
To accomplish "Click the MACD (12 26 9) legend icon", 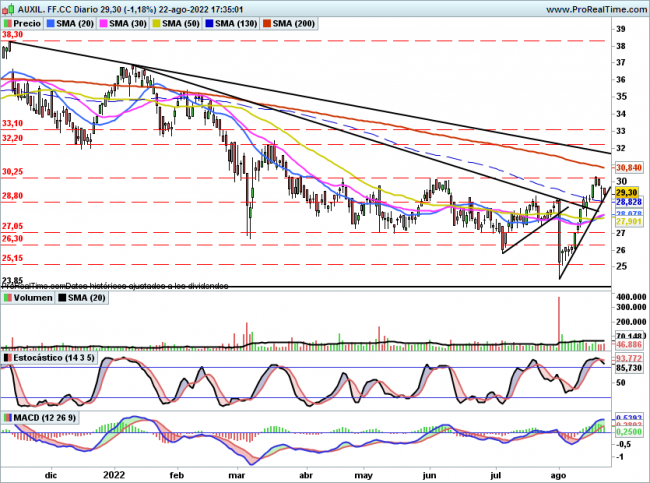I will point(8,417).
